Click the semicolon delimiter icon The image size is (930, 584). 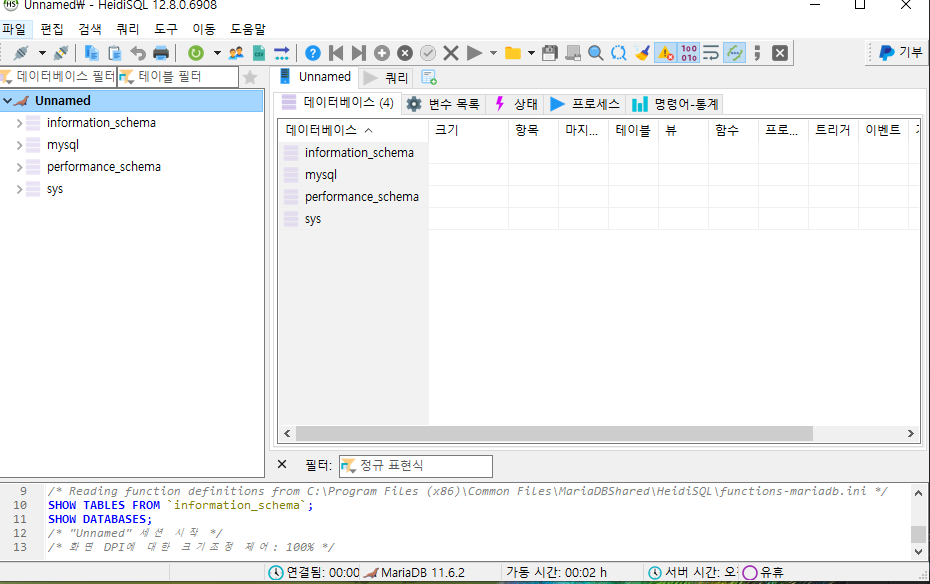[x=757, y=53]
